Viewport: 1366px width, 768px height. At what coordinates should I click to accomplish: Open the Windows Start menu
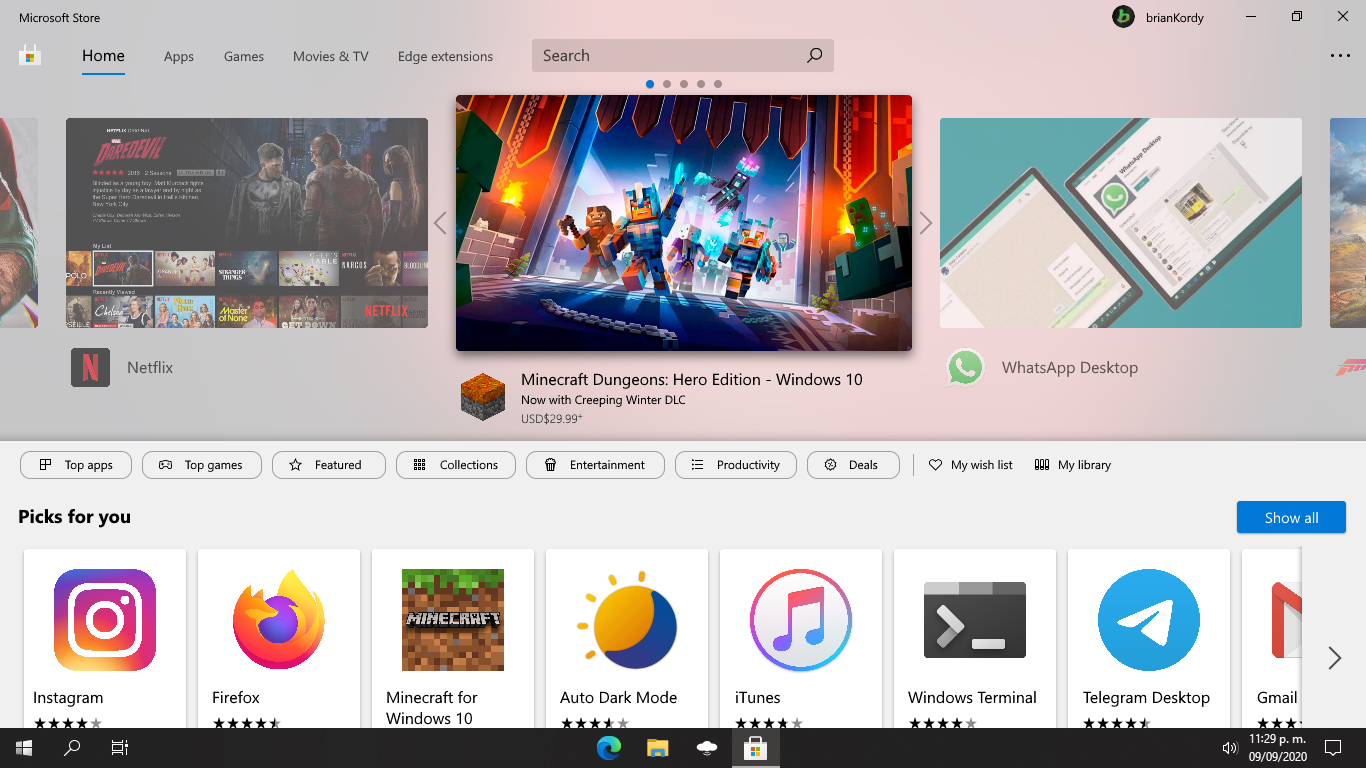(x=24, y=748)
